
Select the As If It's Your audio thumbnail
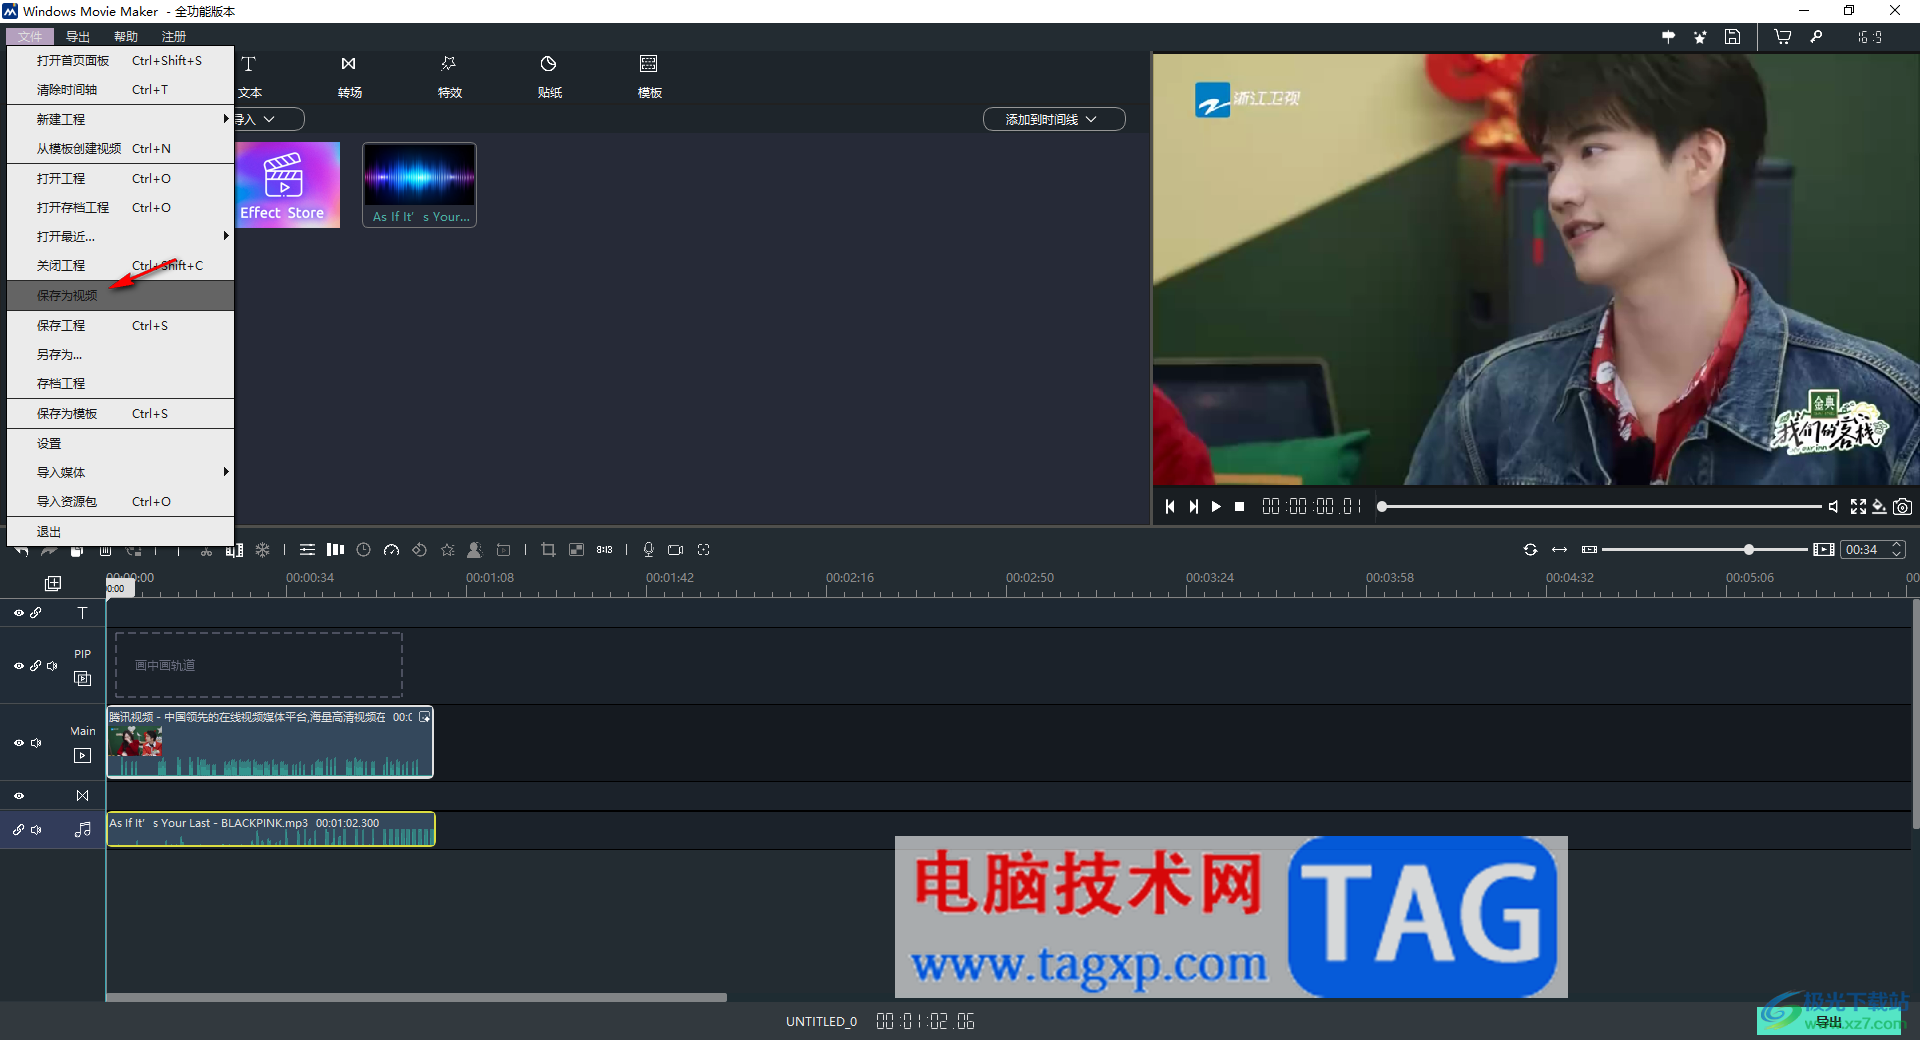click(419, 185)
